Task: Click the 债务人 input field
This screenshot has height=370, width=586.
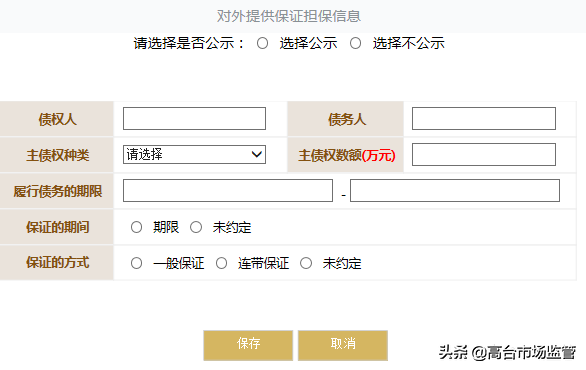Action: (484, 118)
